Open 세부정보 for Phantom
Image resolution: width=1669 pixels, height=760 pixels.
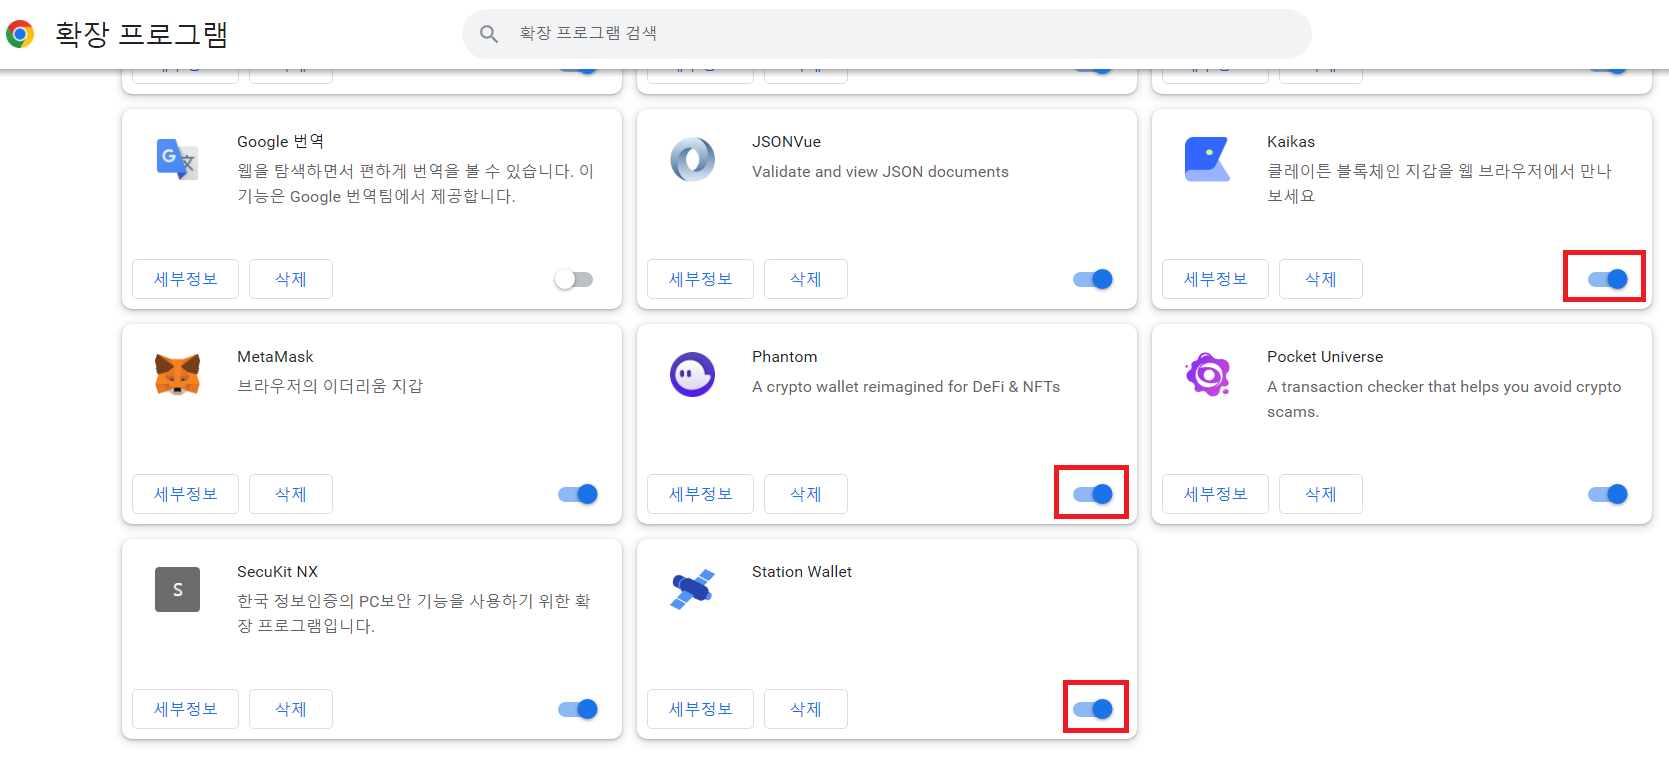tap(700, 494)
